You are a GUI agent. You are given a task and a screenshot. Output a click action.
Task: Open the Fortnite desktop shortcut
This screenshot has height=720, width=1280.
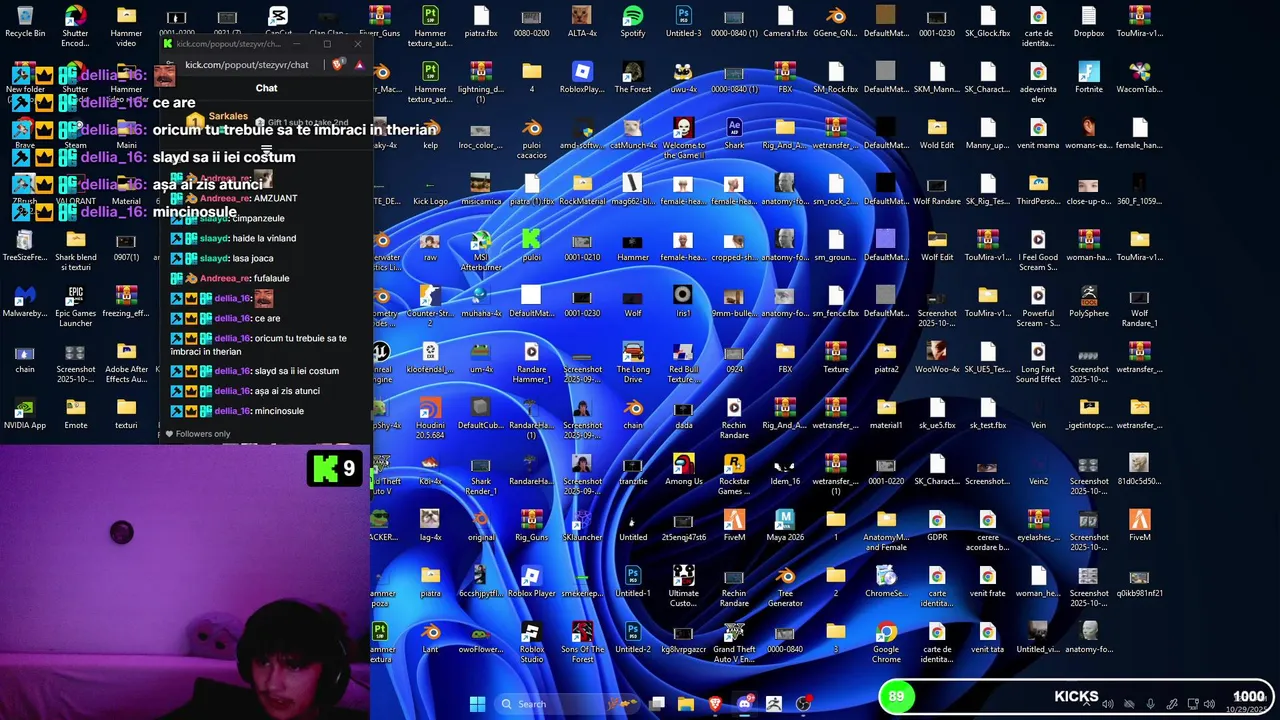(x=1089, y=78)
